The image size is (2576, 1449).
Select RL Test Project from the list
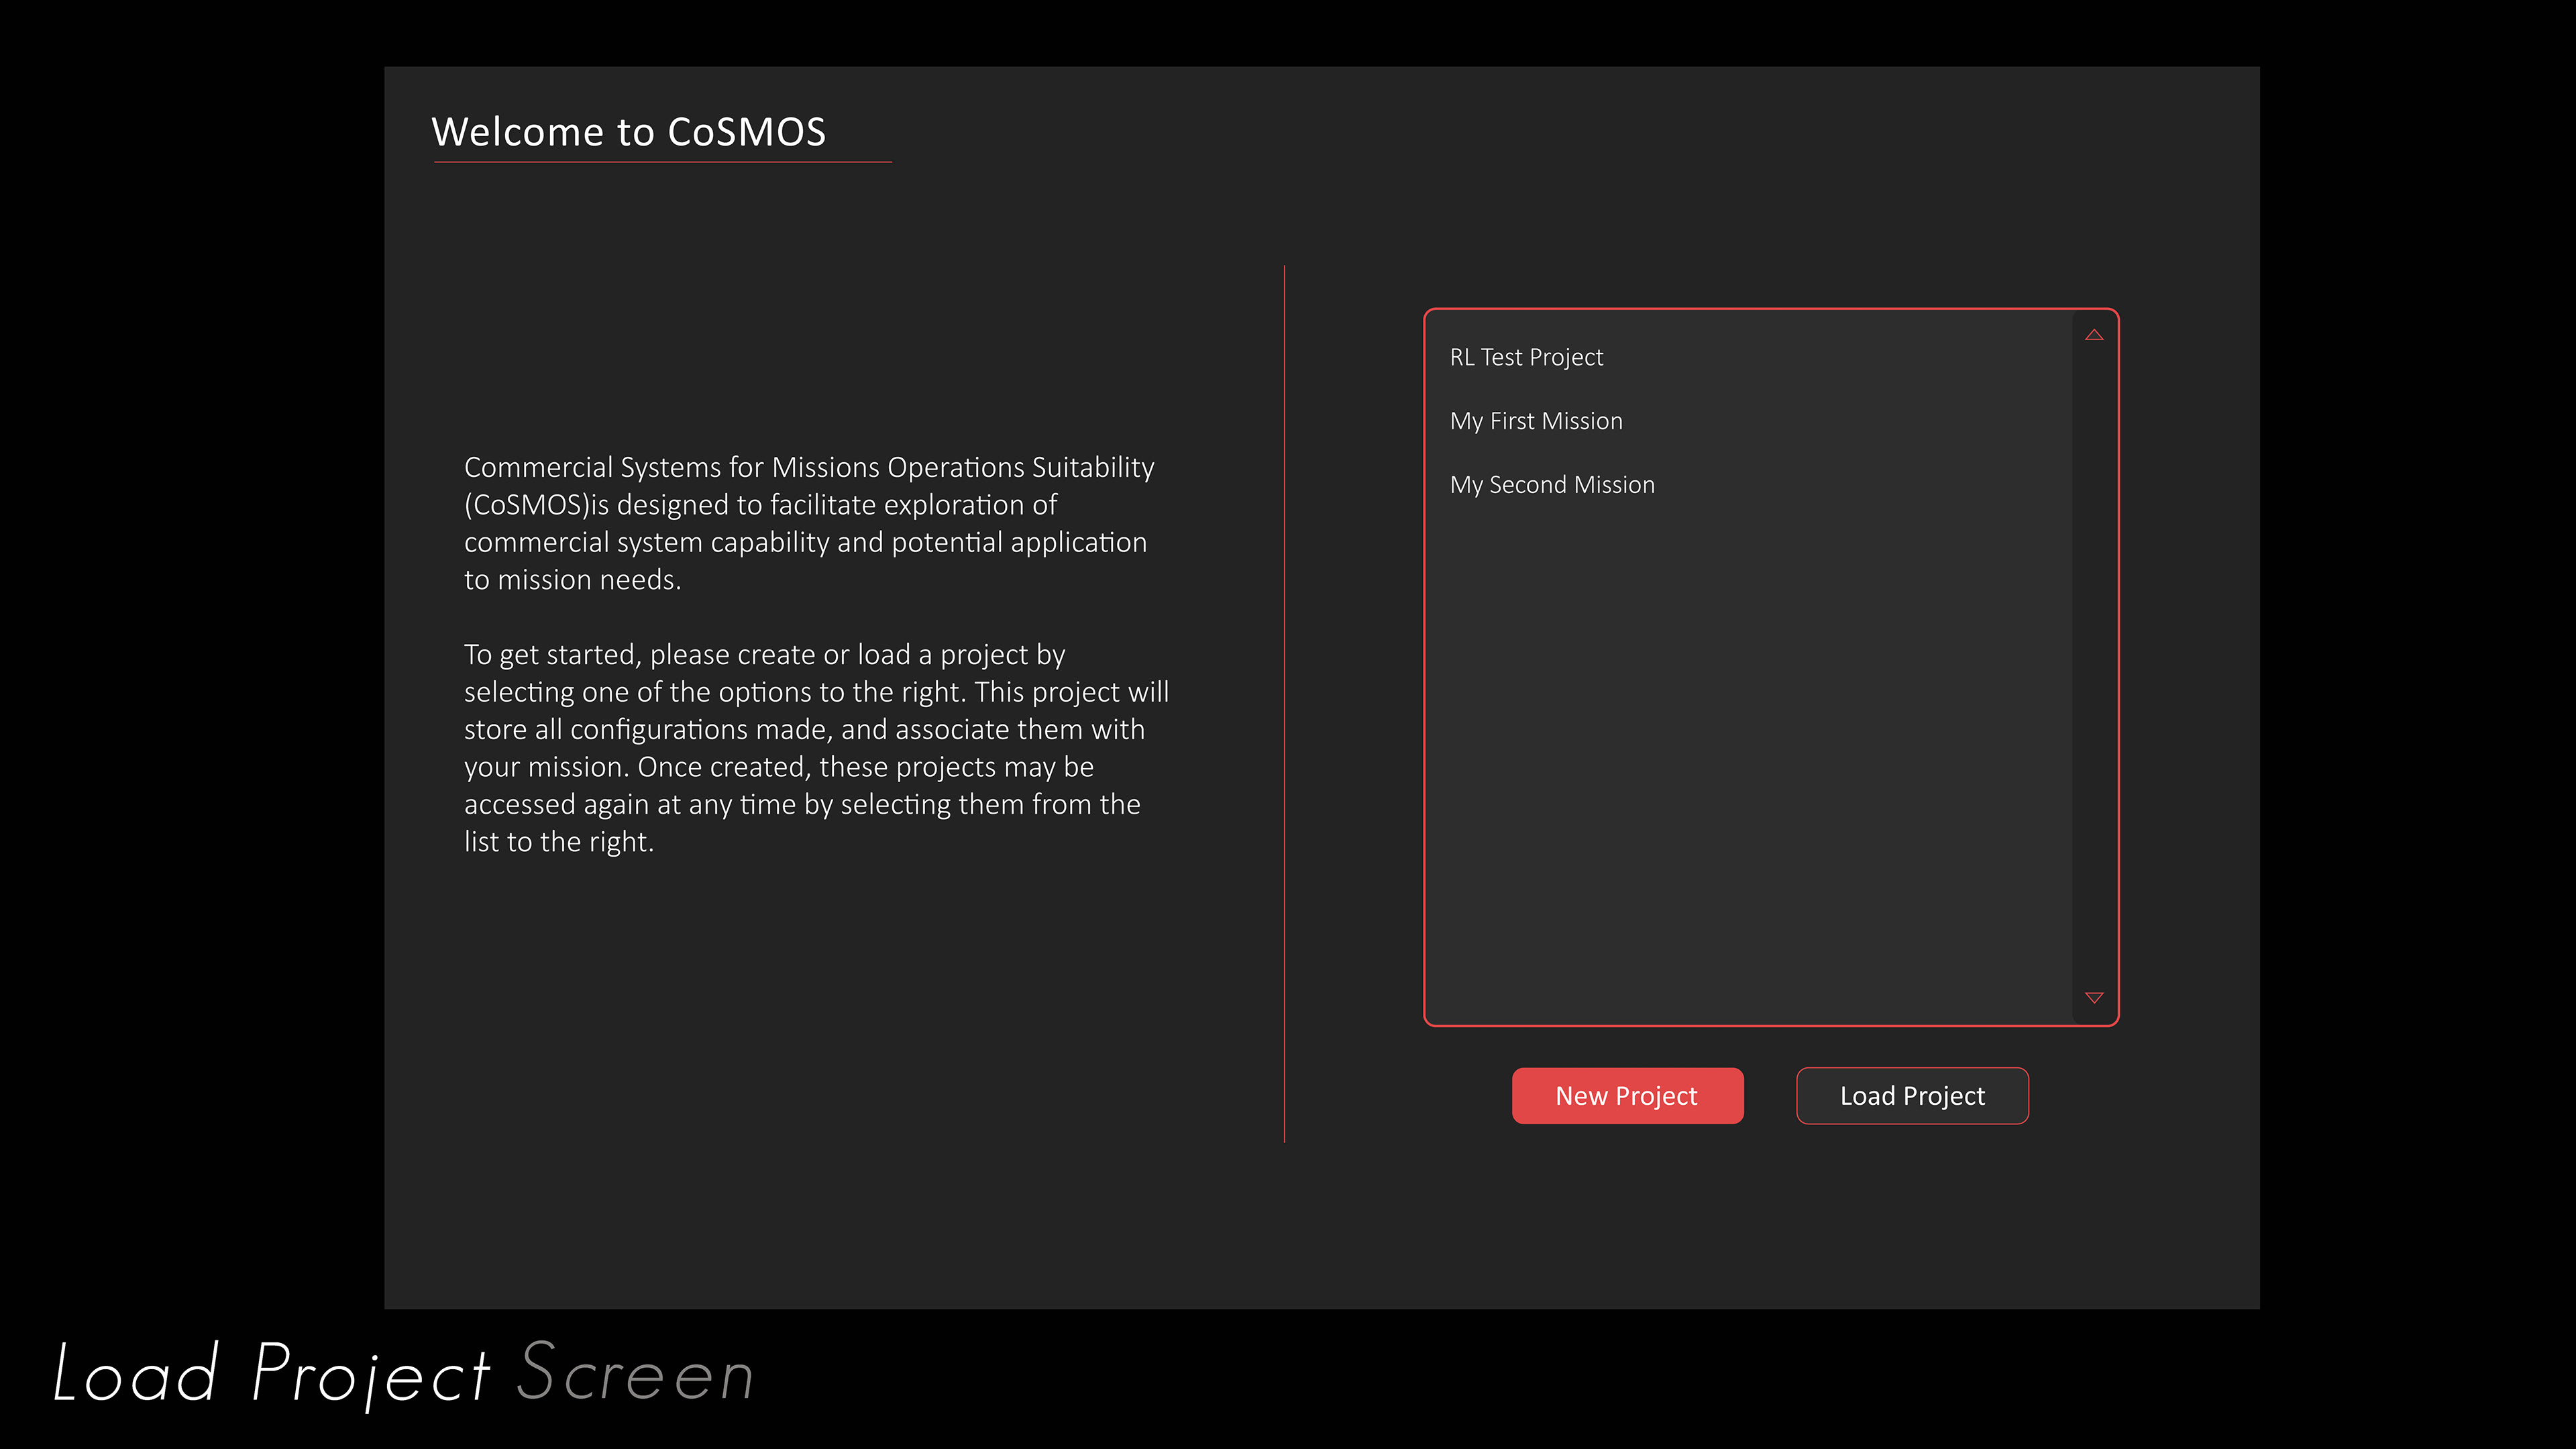(1526, 357)
